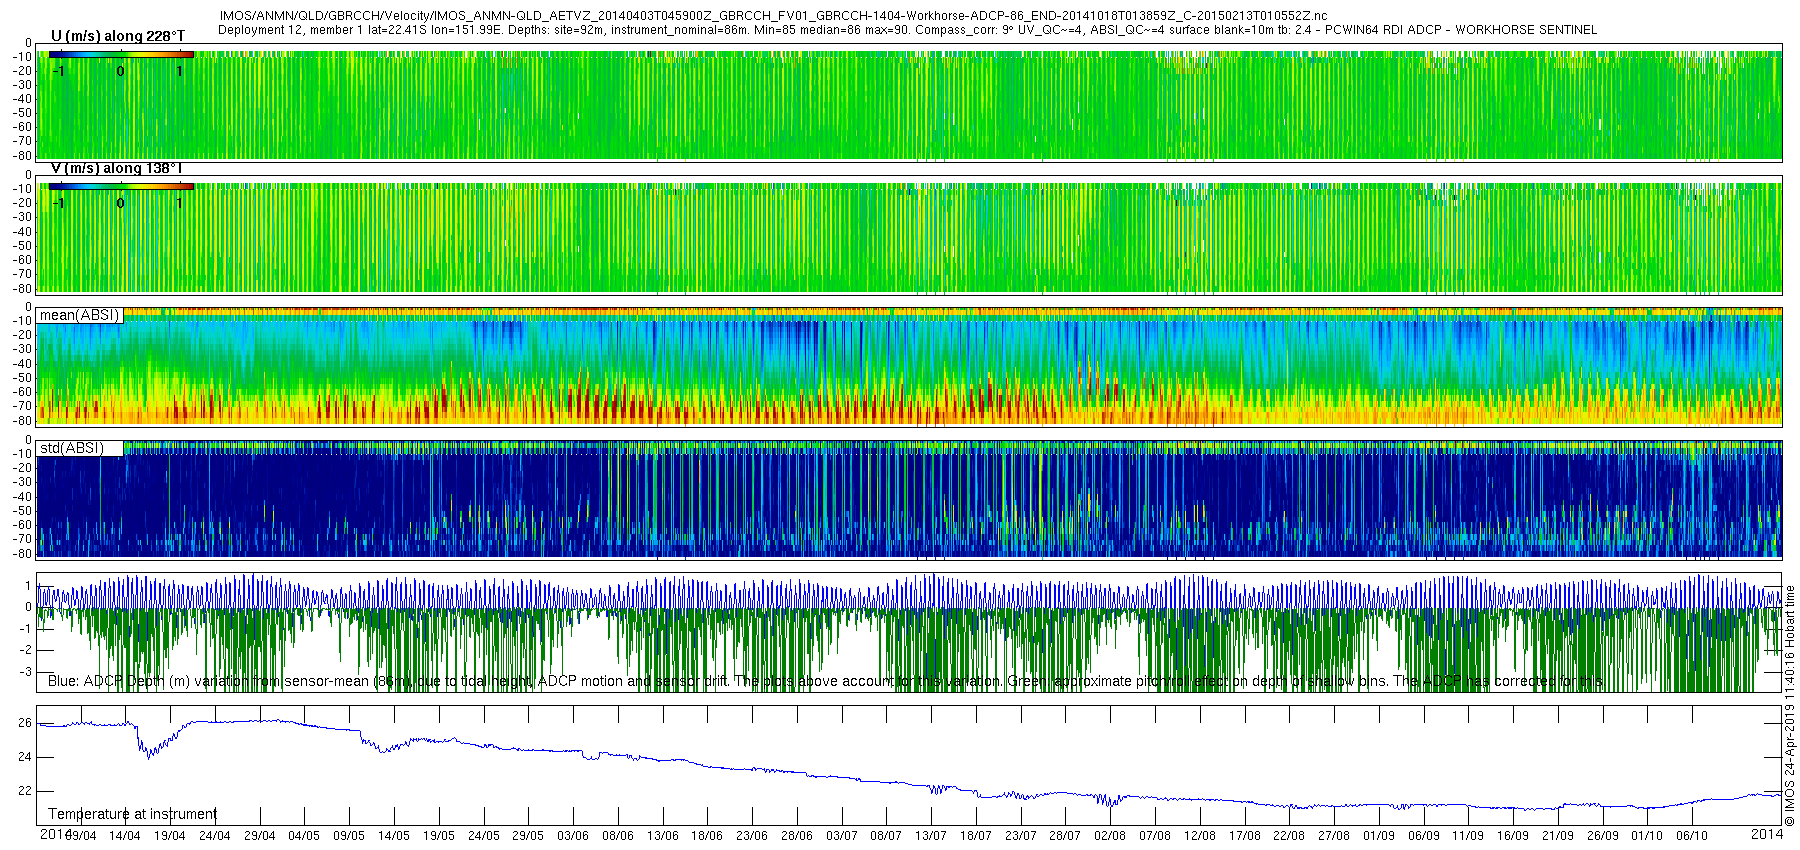The width and height of the screenshot is (1800, 850).
Task: Click the 14/04 date tick label
Action: pos(125,836)
